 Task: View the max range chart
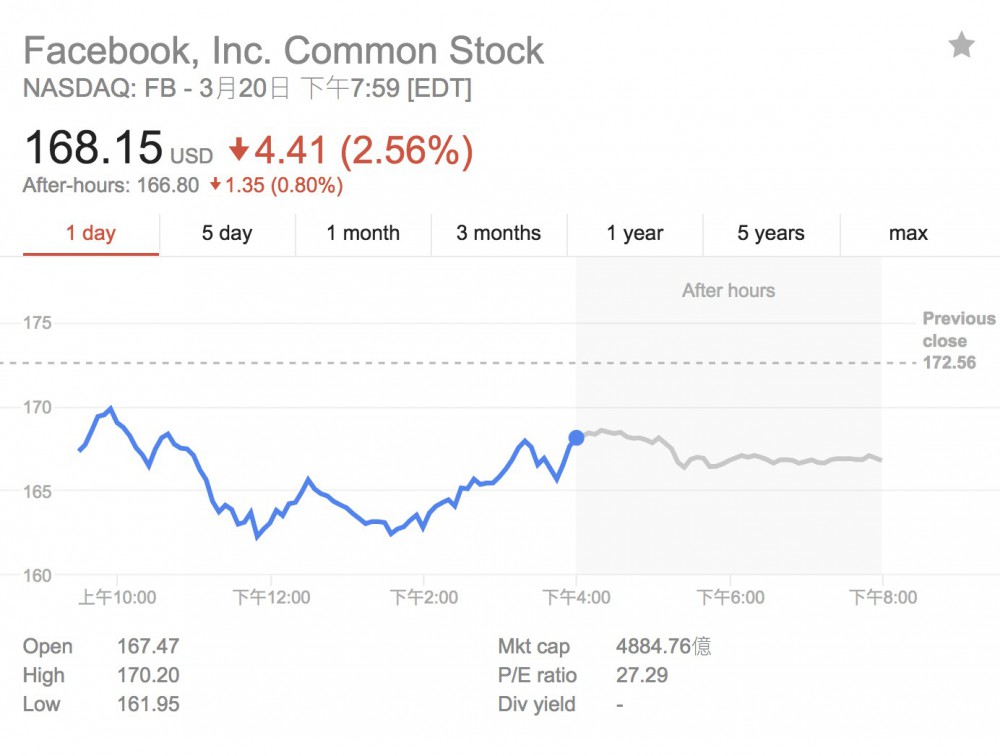pyautogui.click(x=908, y=233)
